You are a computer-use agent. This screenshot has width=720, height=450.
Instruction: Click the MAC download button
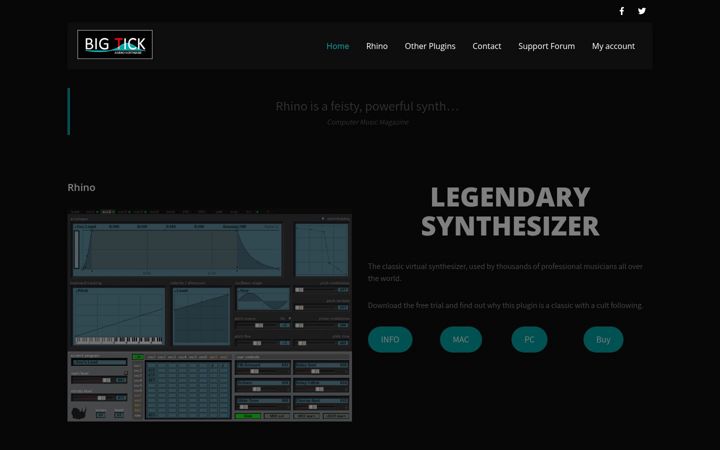[461, 339]
